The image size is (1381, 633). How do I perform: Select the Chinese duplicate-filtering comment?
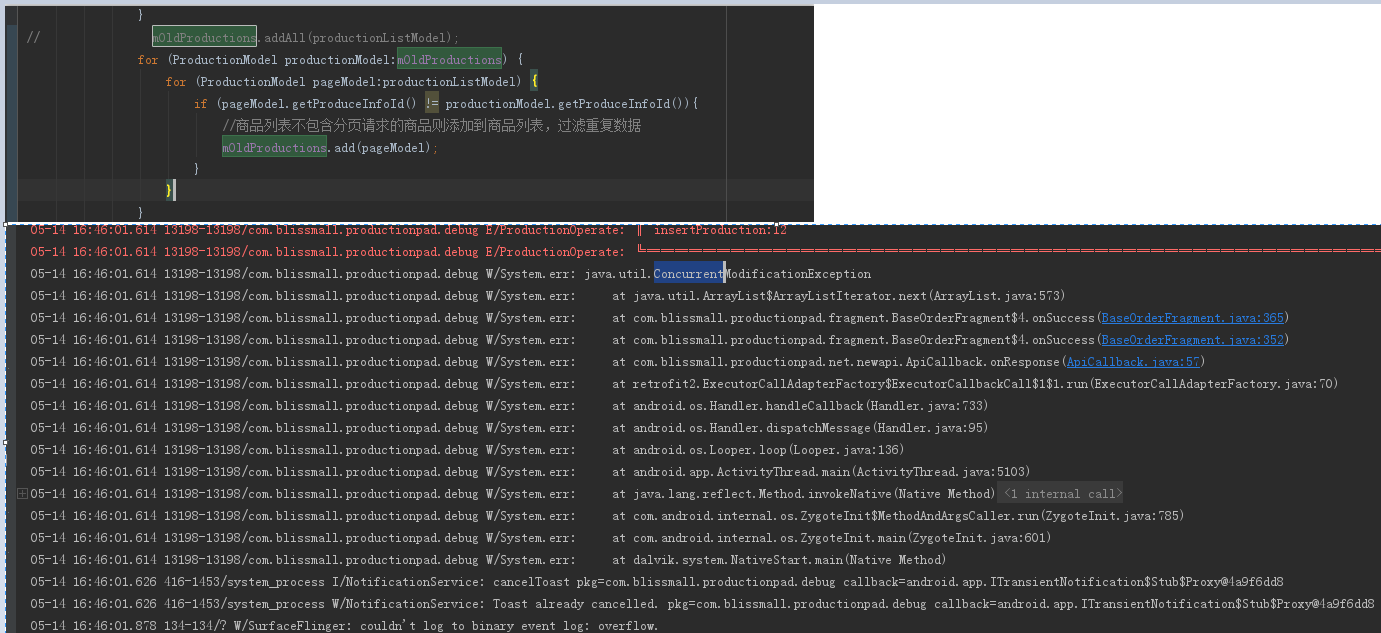click(430, 125)
